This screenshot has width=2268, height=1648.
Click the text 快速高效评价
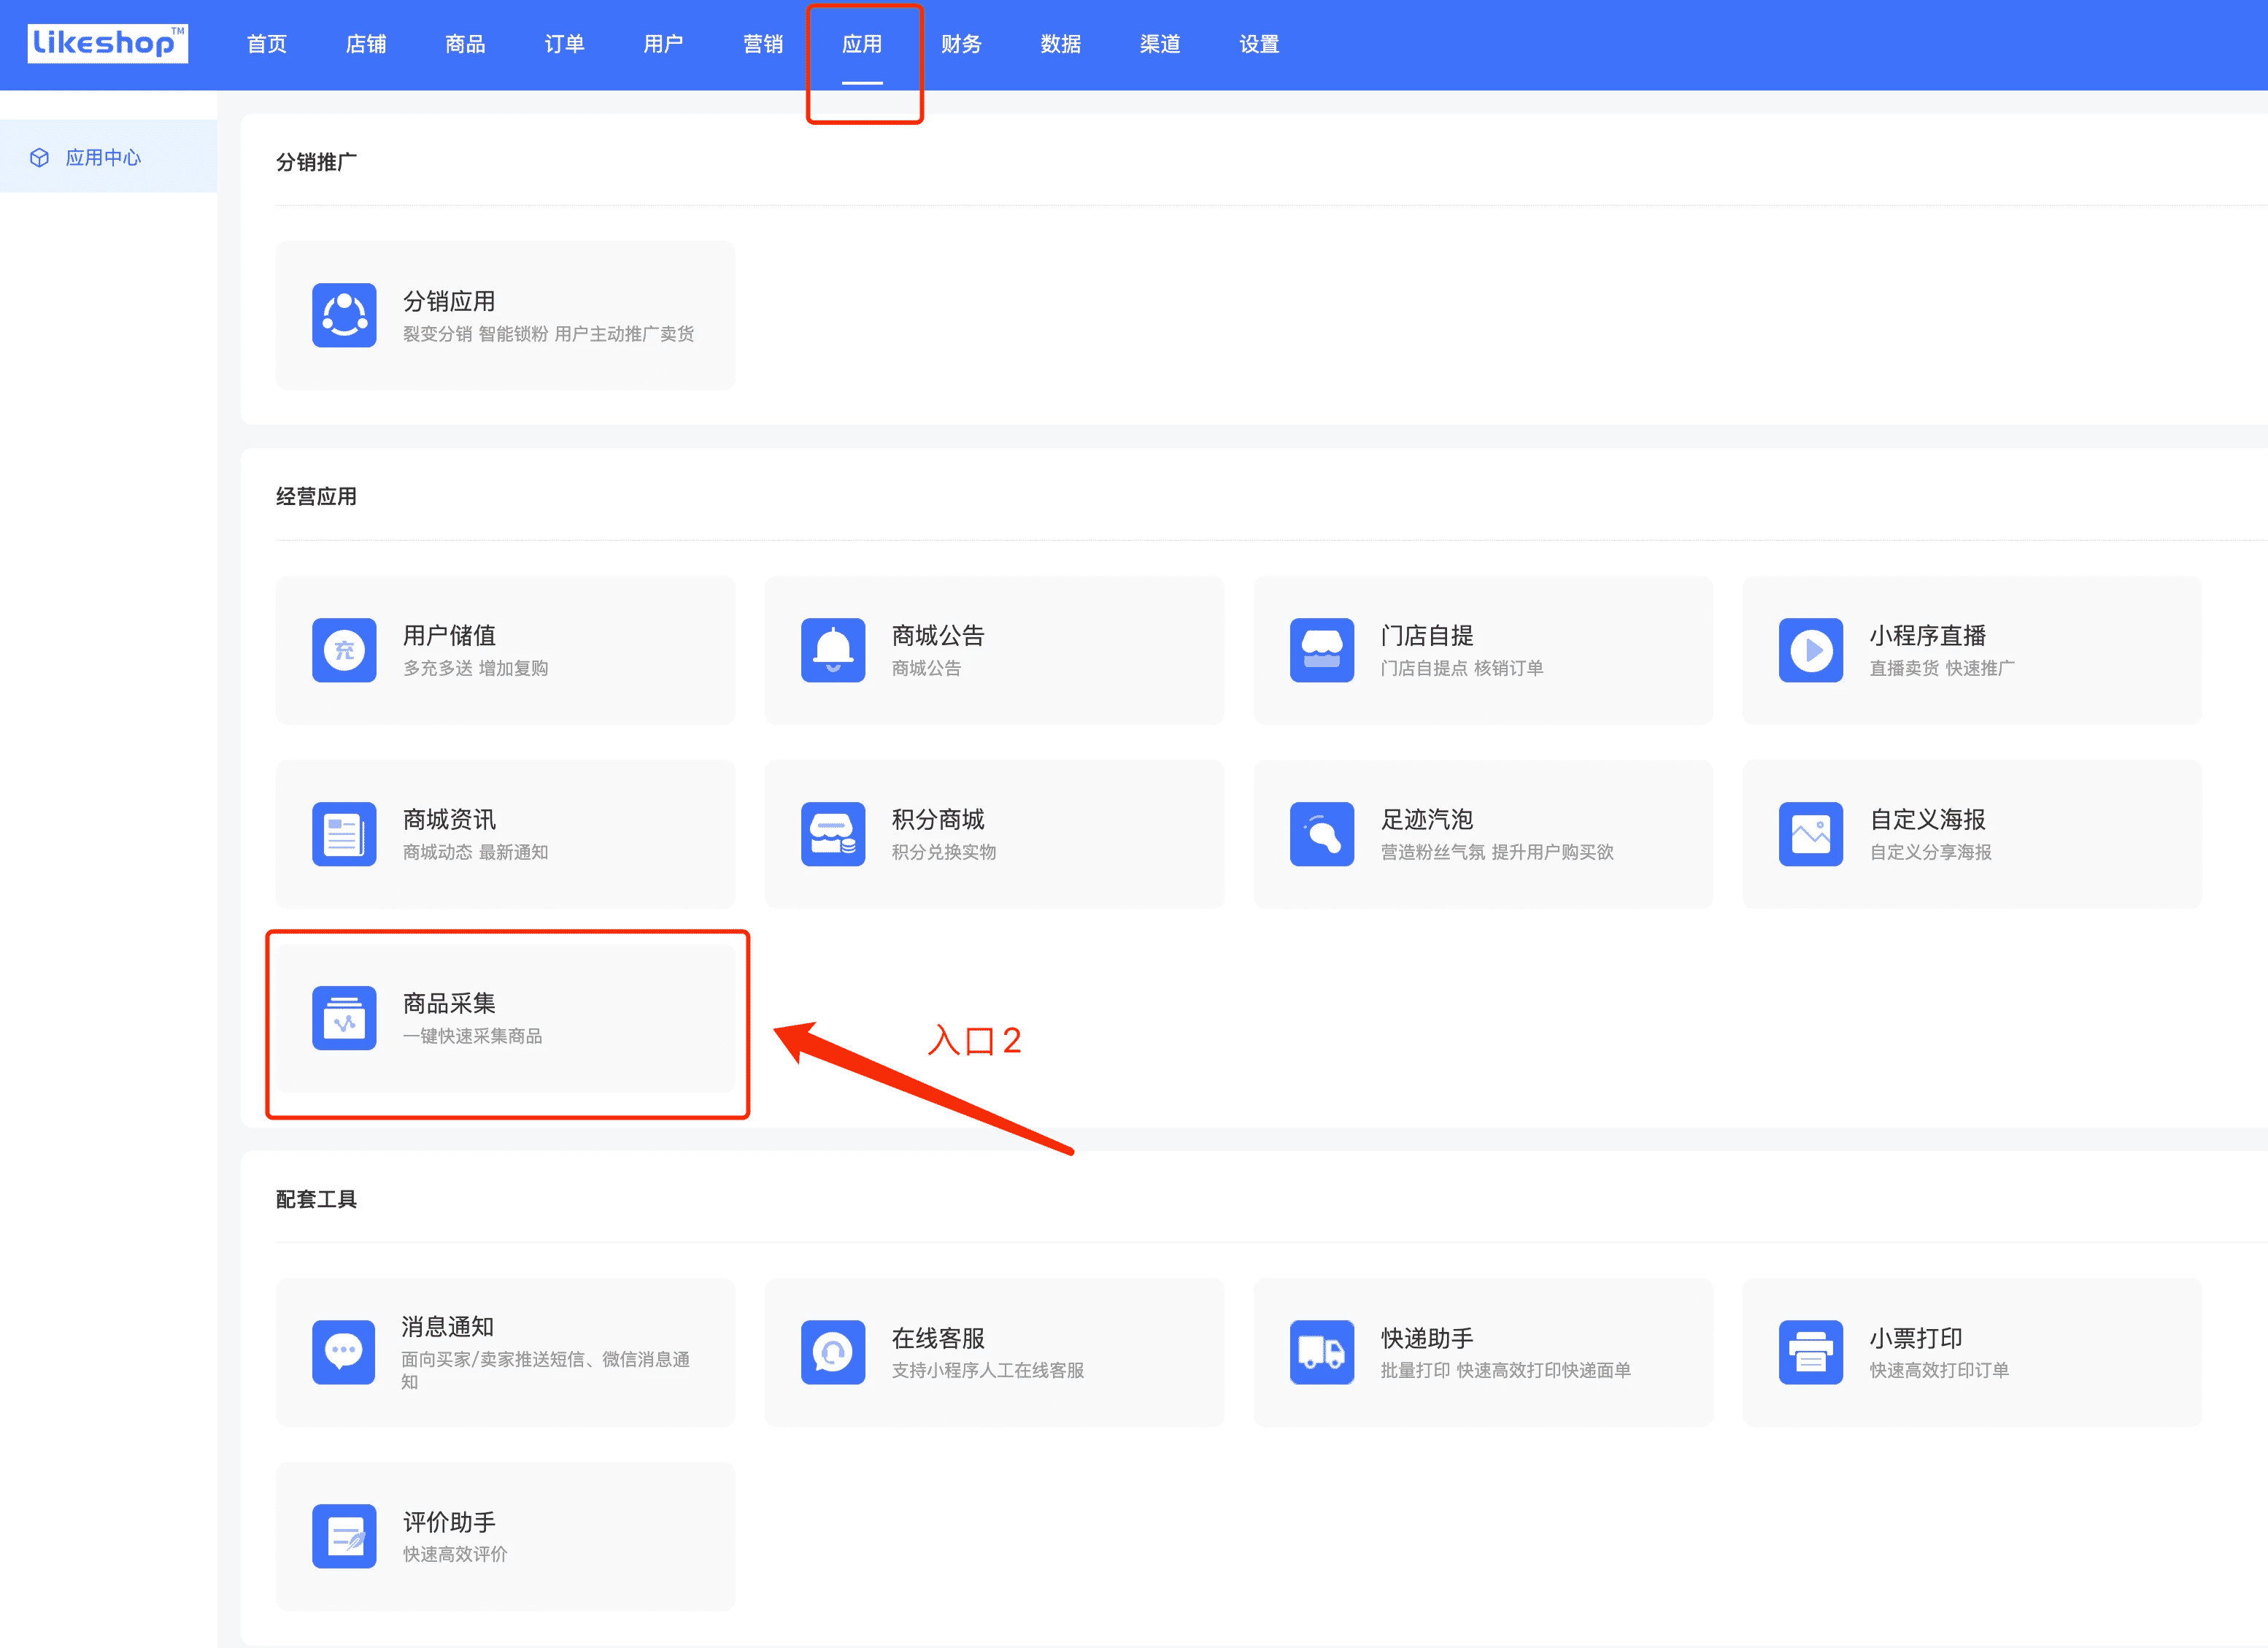455,1554
